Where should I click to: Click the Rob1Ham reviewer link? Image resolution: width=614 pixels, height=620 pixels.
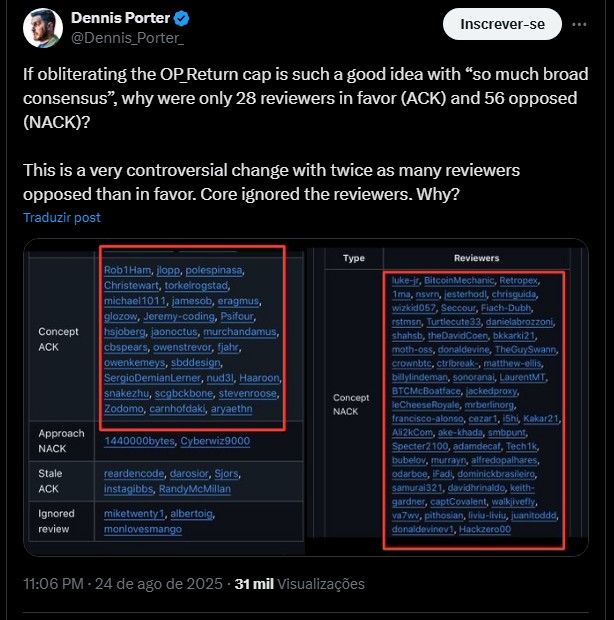pyautogui.click(x=127, y=270)
